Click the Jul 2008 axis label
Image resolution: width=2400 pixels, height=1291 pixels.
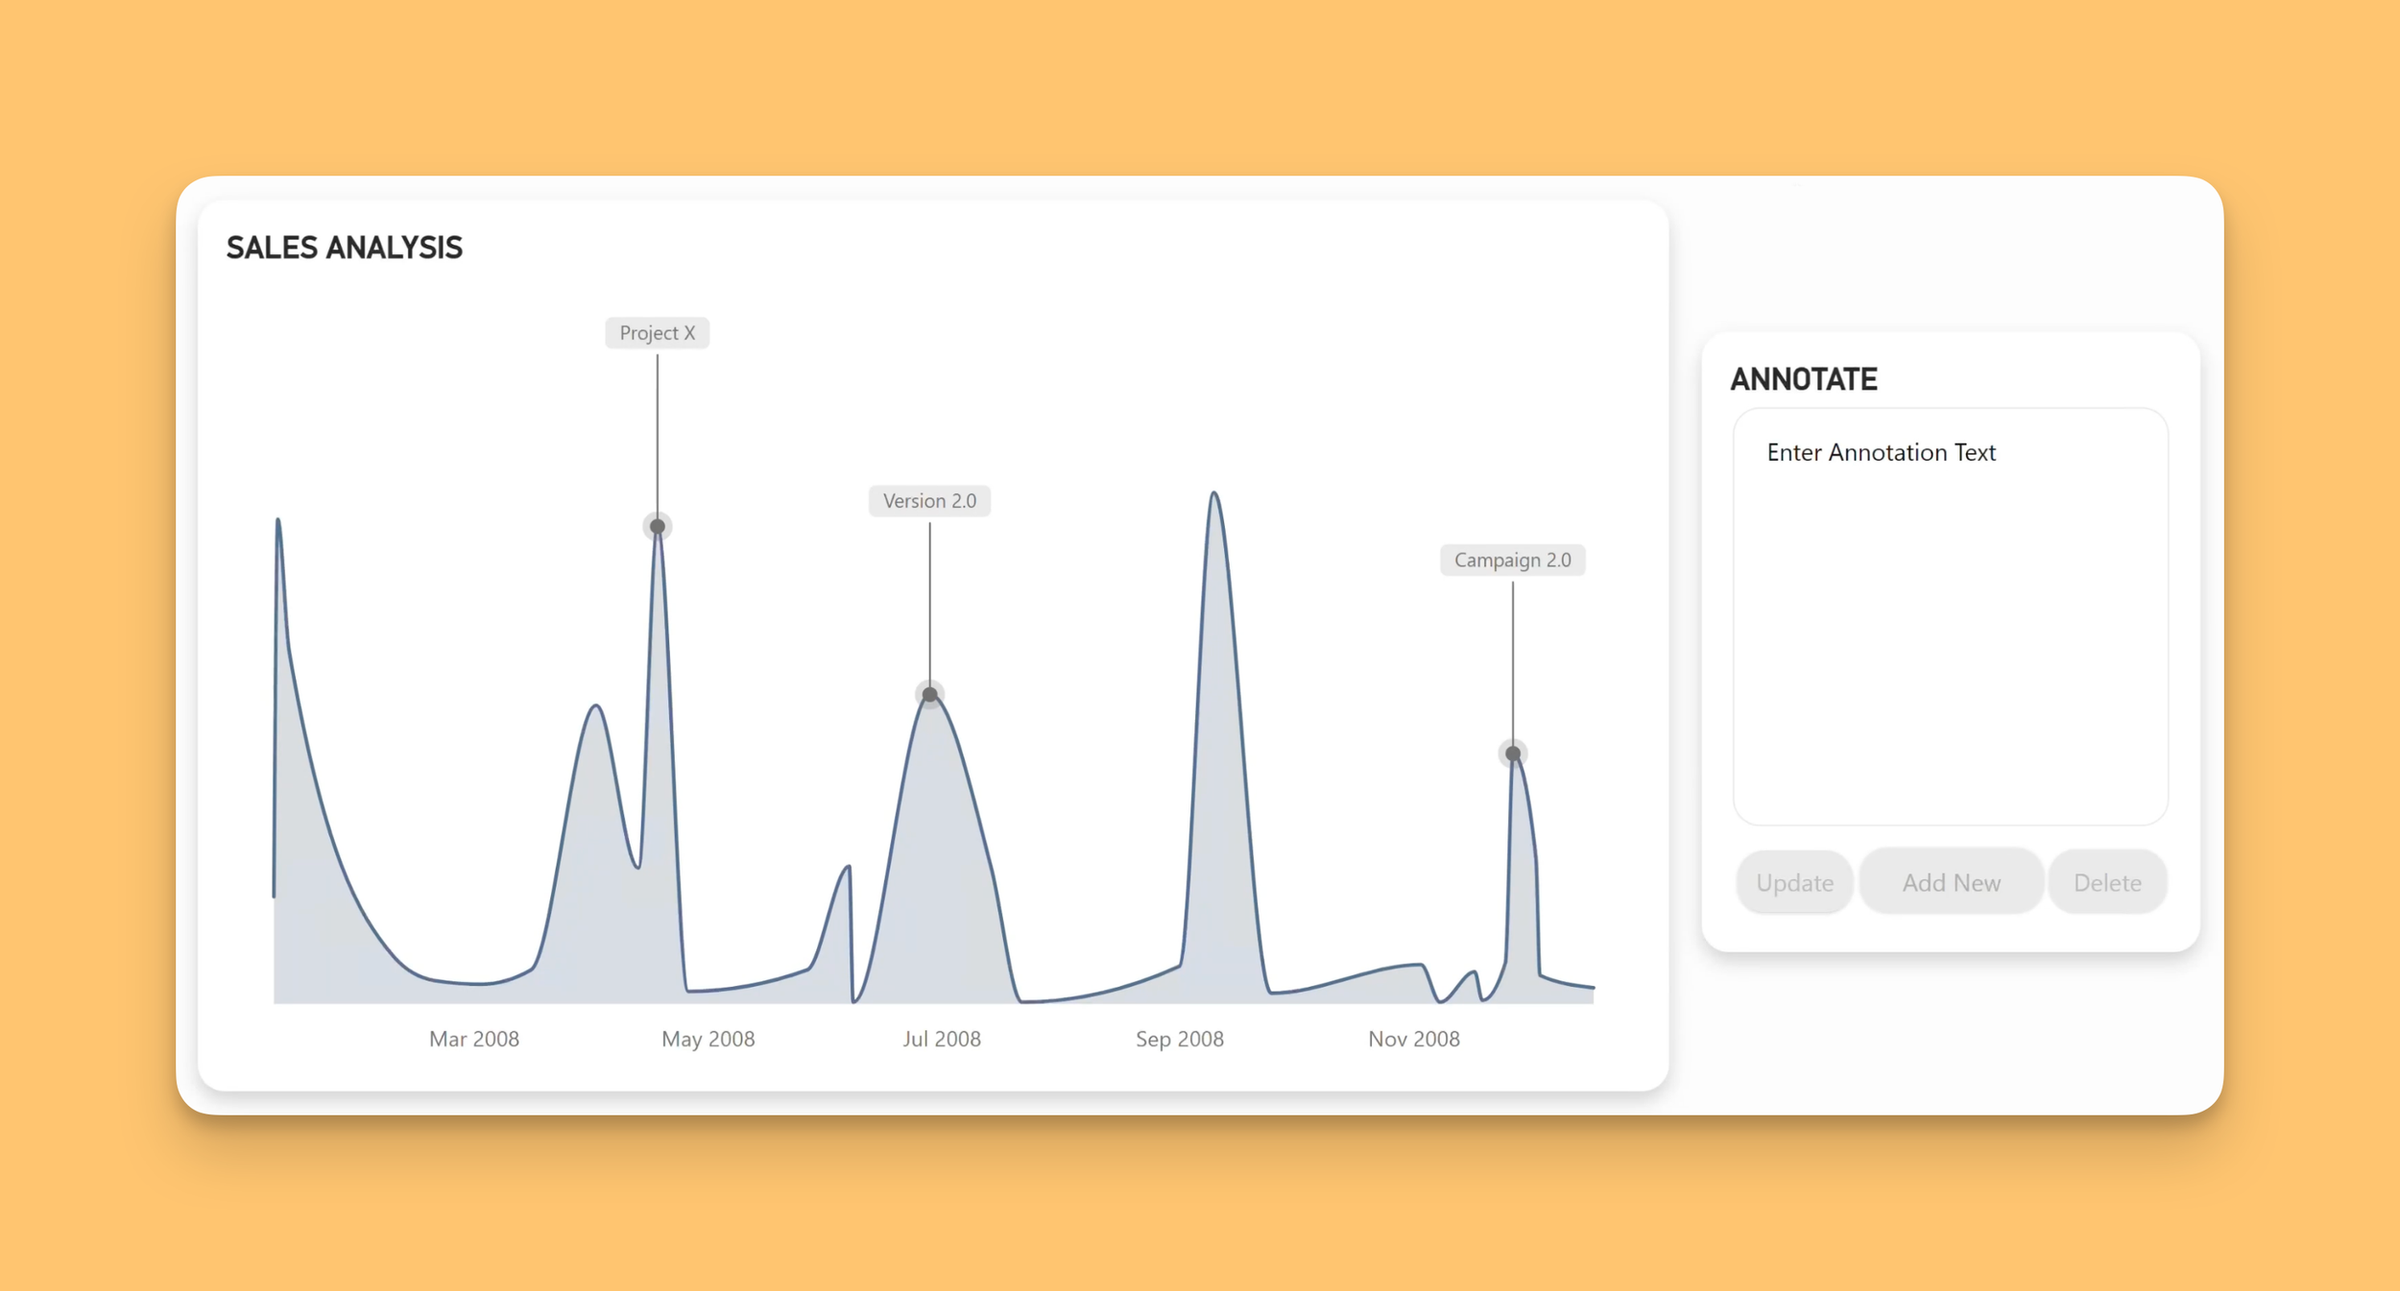(x=941, y=1039)
